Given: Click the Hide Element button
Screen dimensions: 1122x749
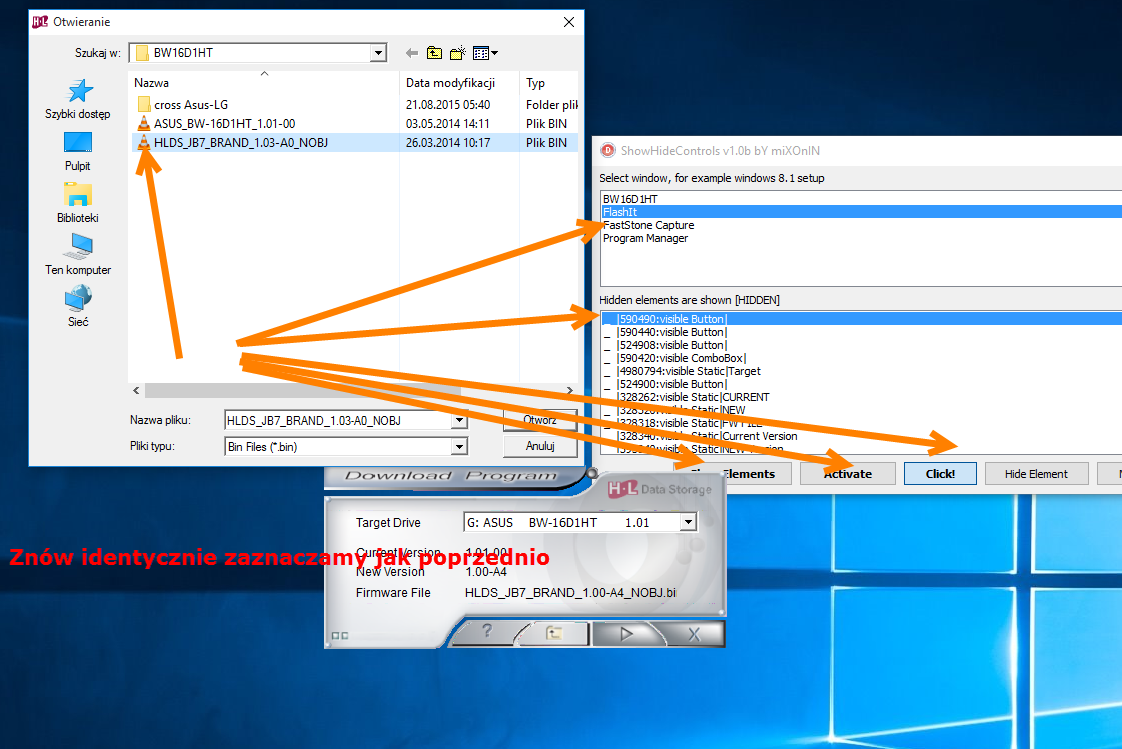Looking at the screenshot, I should tap(1036, 474).
